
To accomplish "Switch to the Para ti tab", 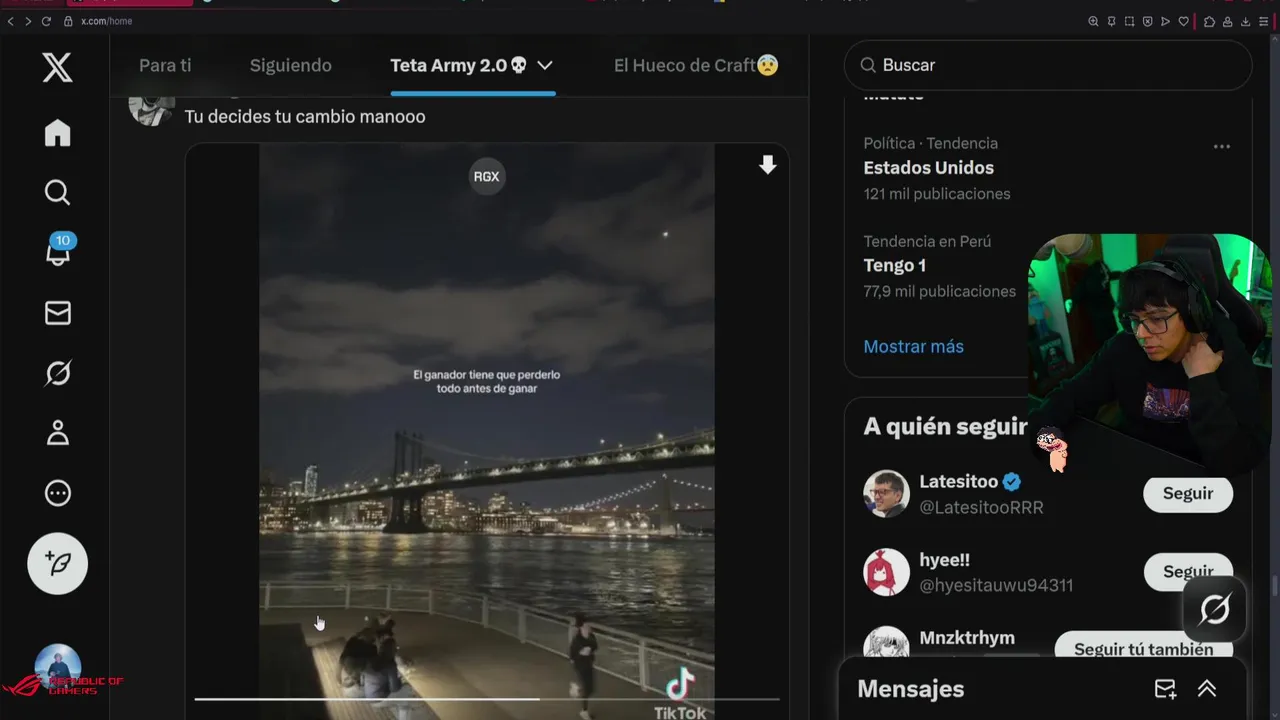I will tap(165, 66).
